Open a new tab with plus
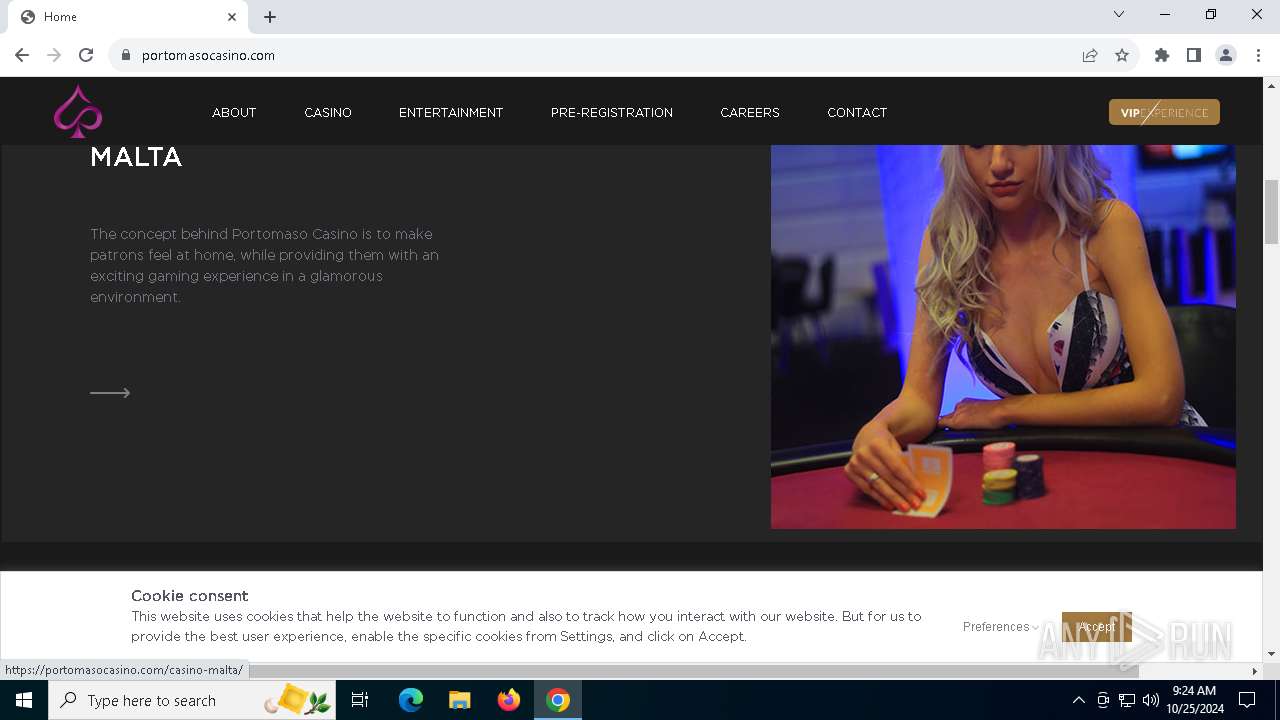This screenshot has width=1280, height=720. click(x=270, y=17)
